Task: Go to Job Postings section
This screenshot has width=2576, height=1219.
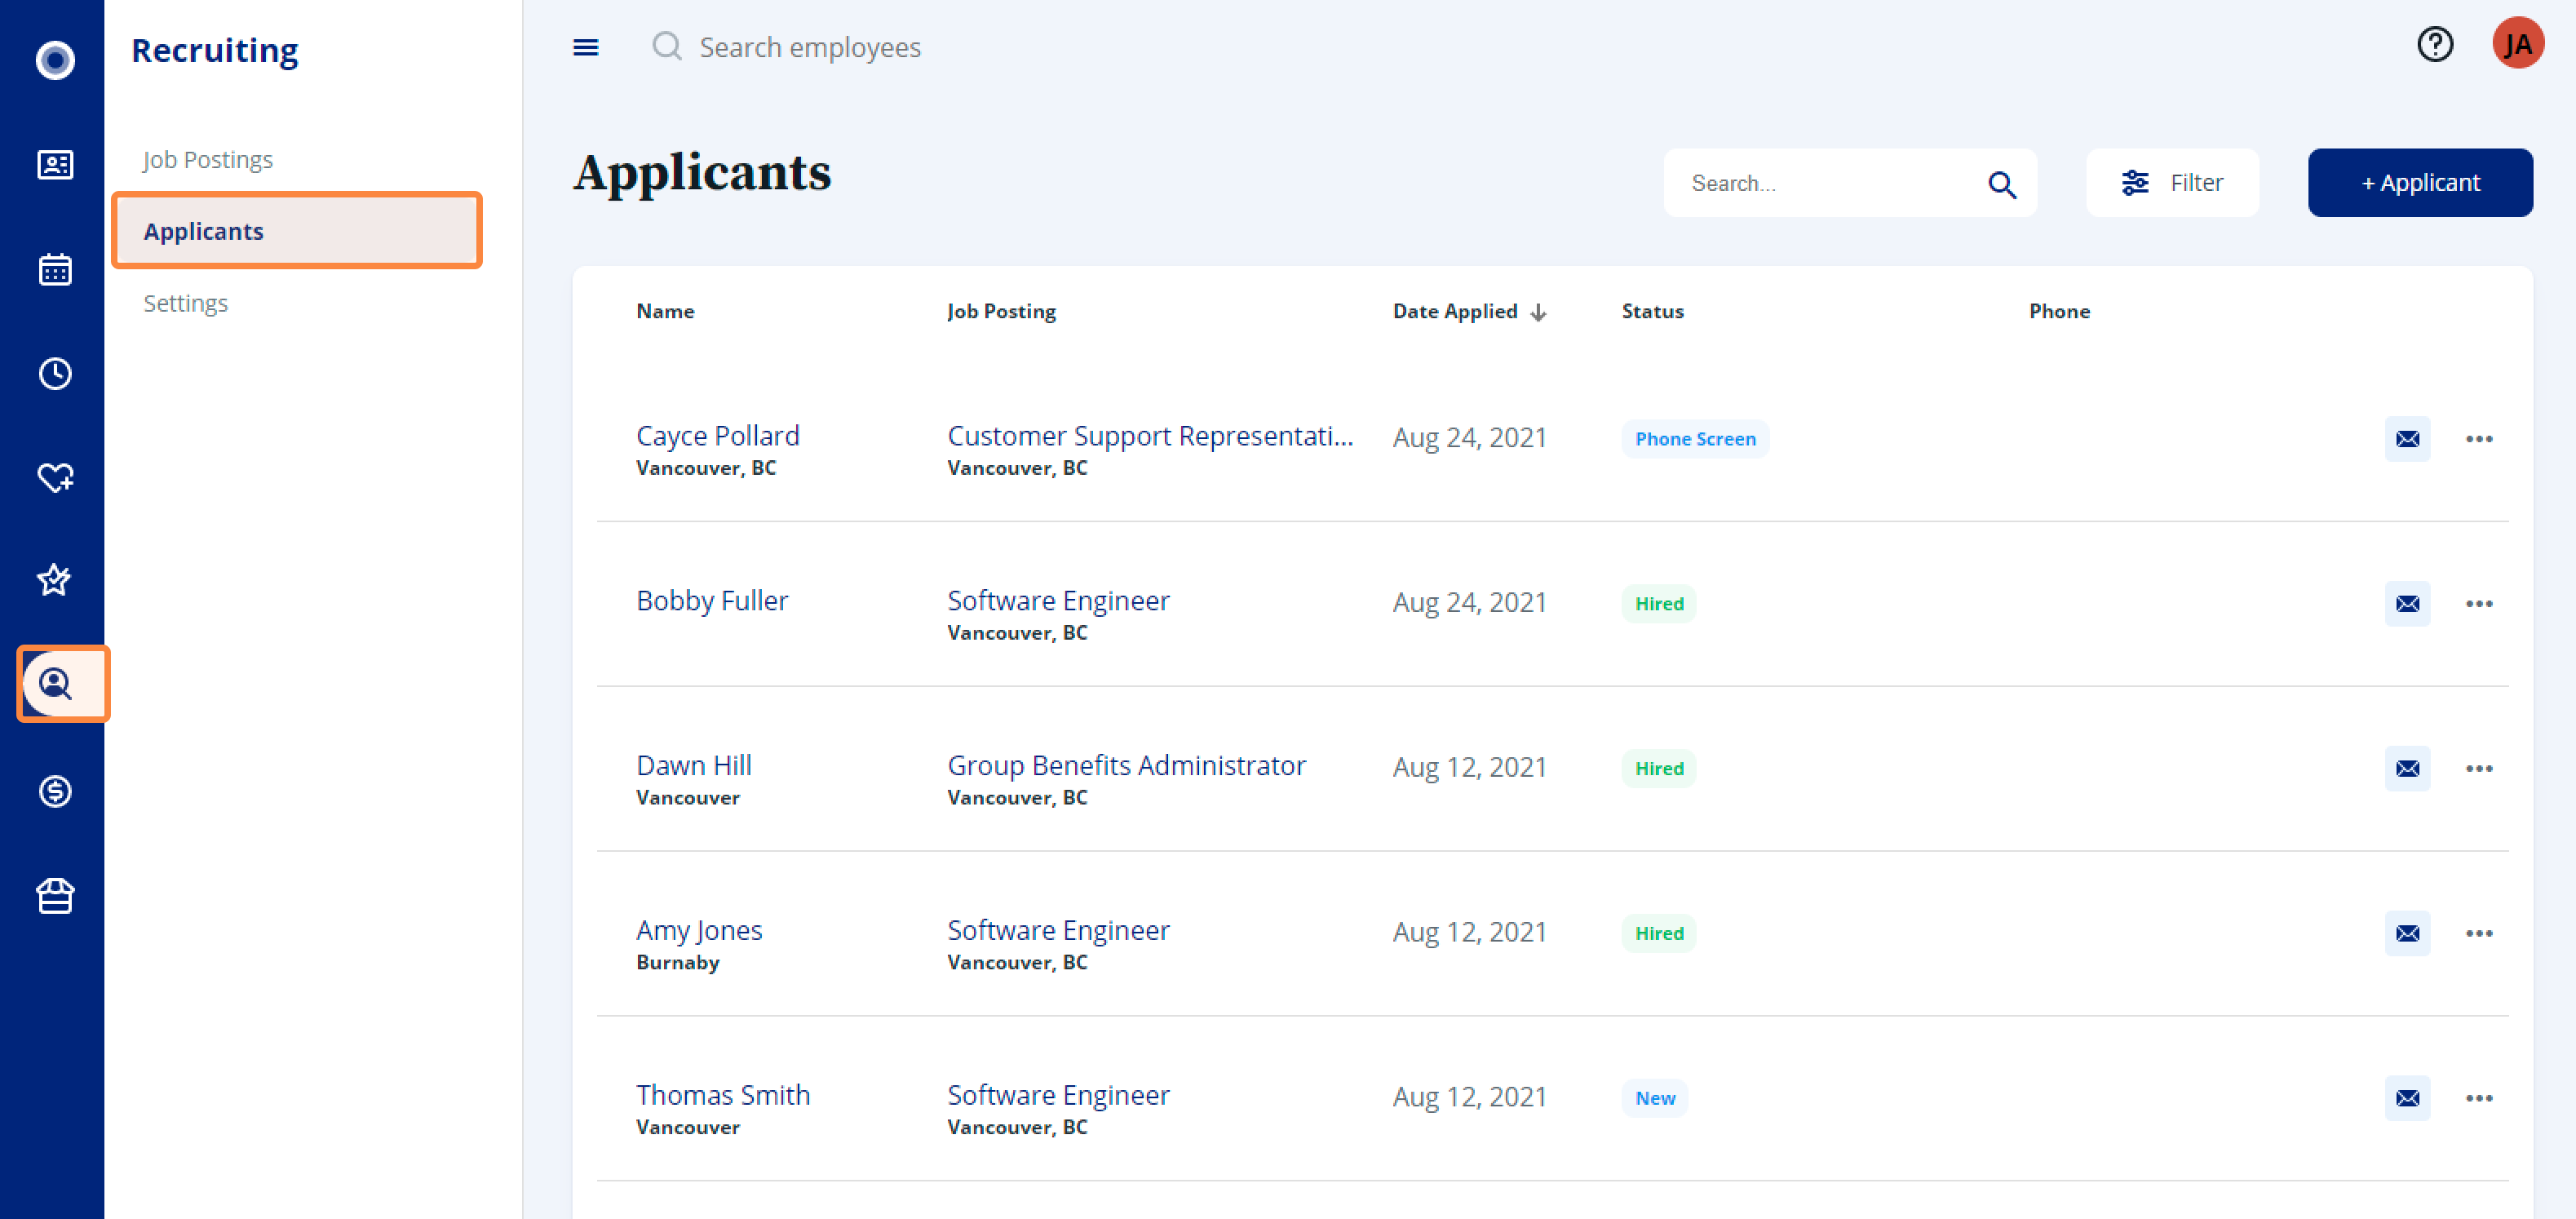Action: [x=208, y=160]
